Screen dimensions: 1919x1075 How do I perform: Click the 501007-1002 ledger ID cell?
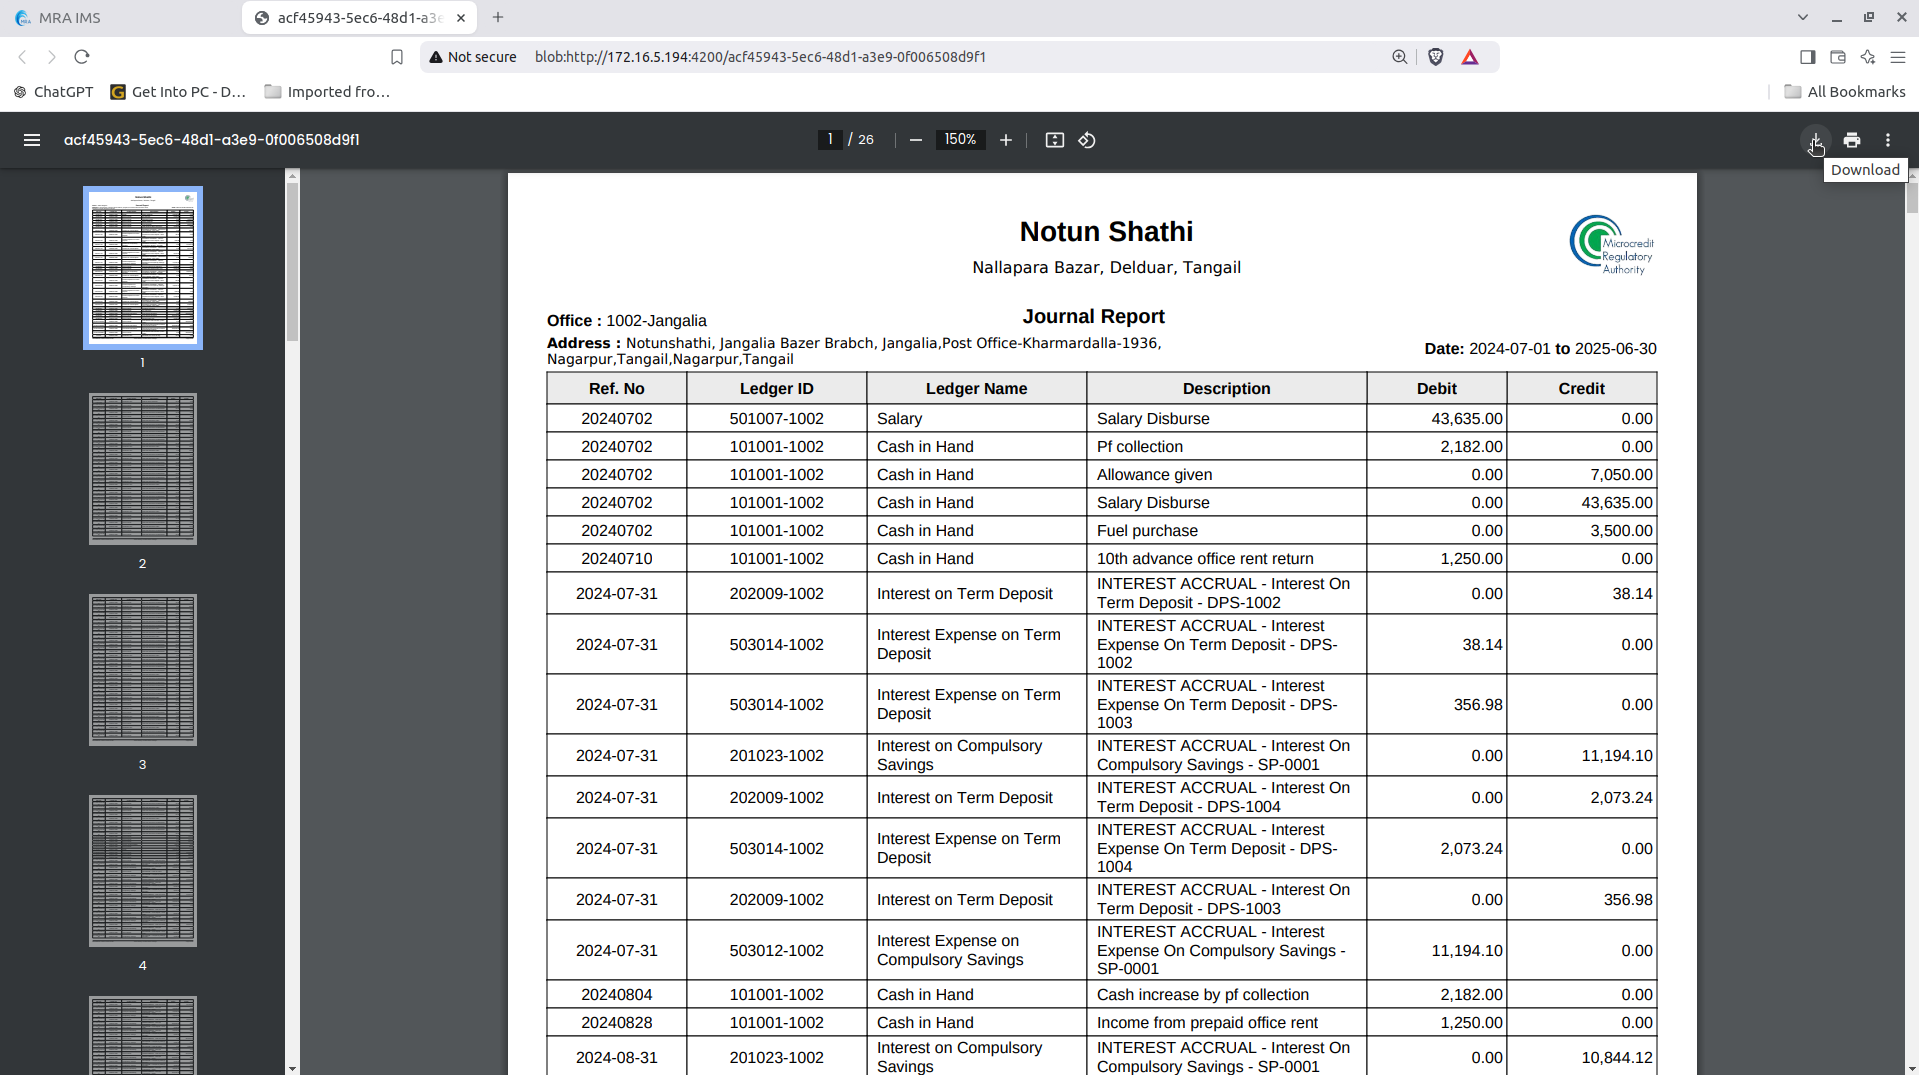coord(776,419)
